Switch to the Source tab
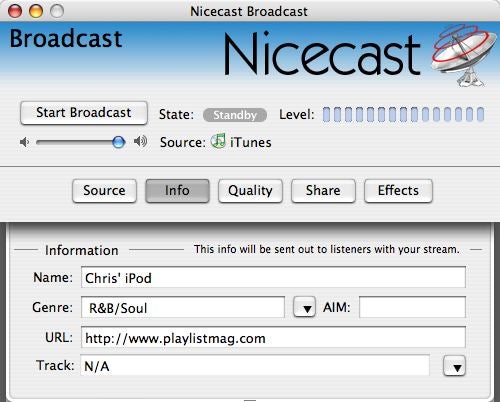Image resolution: width=500 pixels, height=402 pixels. pyautogui.click(x=104, y=191)
